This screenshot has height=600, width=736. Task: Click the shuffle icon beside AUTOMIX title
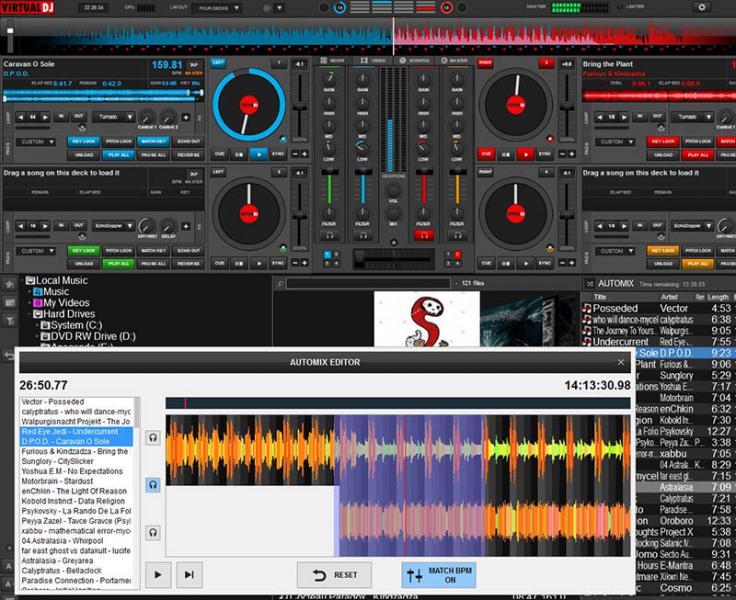click(590, 284)
